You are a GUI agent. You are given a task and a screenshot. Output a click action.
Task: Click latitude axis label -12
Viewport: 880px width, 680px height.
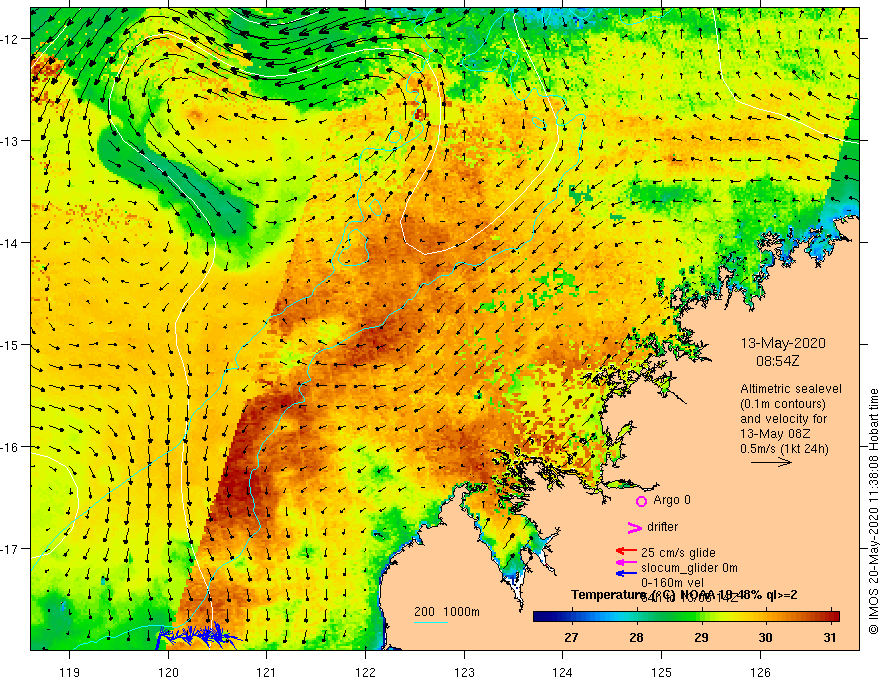pos(10,39)
